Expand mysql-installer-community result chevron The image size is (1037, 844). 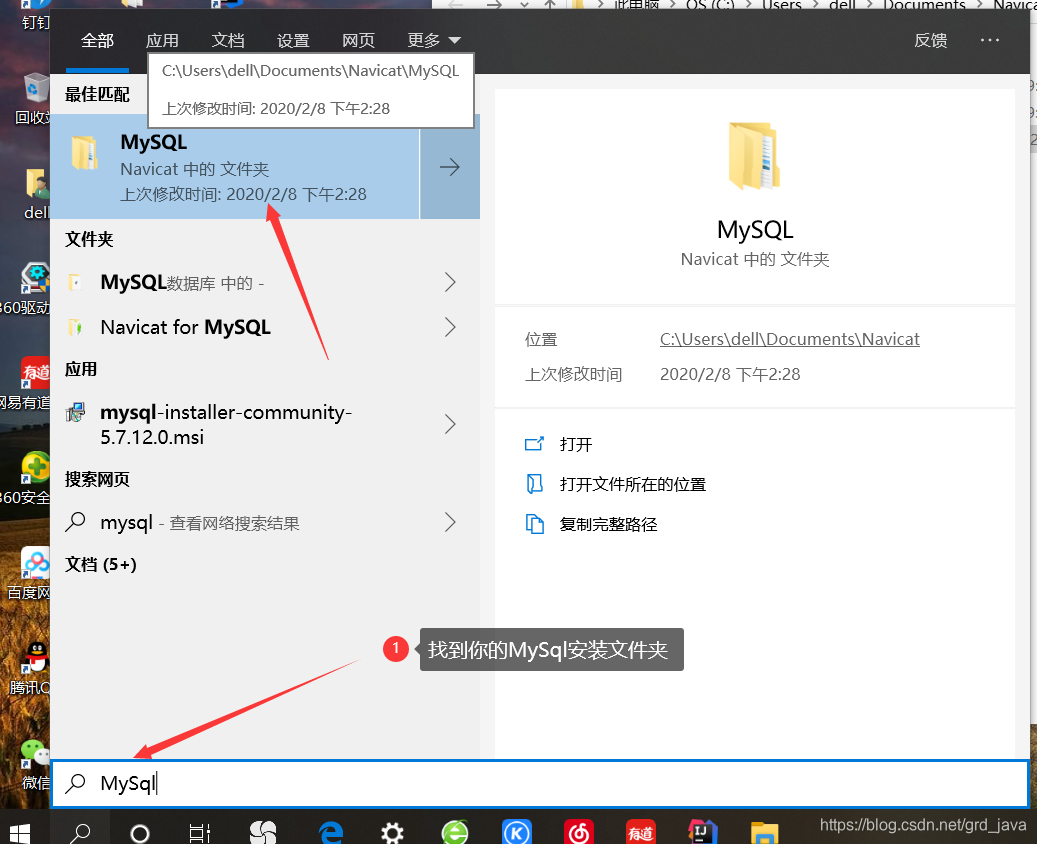450,424
